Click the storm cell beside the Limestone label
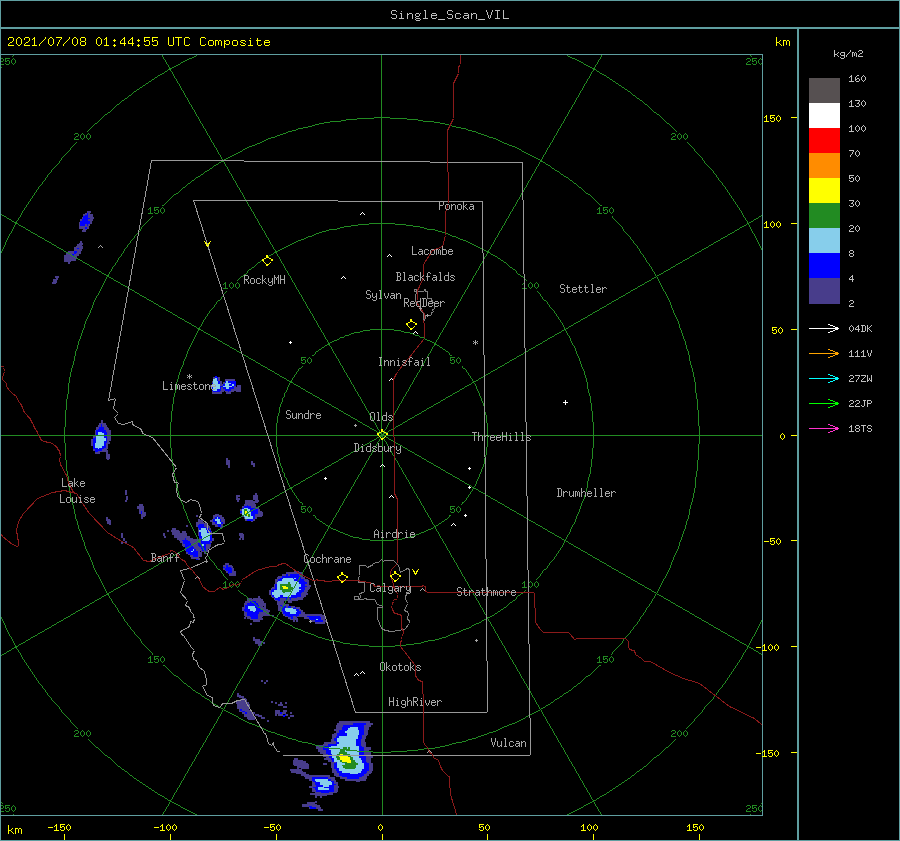This screenshot has width=900, height=841. 224,385
